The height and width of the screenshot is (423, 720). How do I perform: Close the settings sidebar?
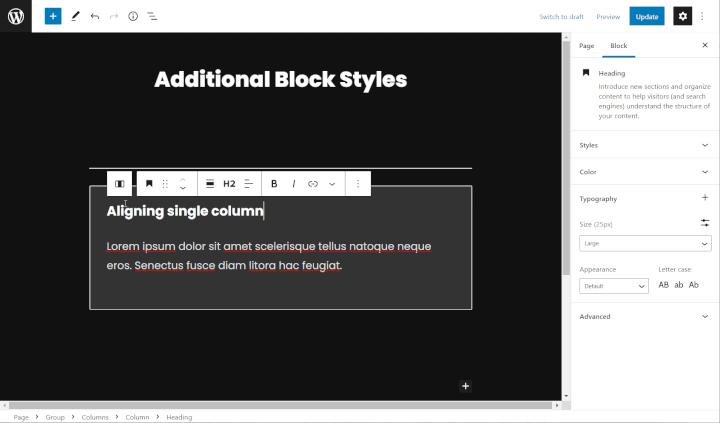coord(705,45)
